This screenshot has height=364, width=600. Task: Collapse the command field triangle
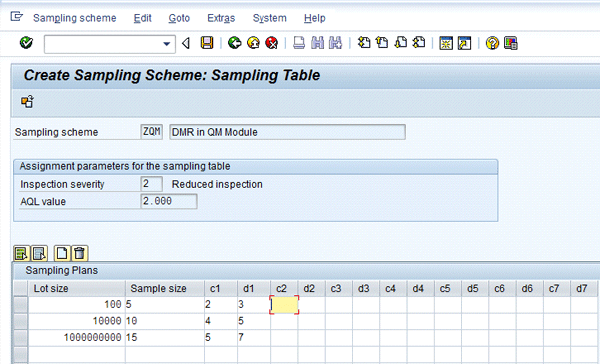click(186, 43)
